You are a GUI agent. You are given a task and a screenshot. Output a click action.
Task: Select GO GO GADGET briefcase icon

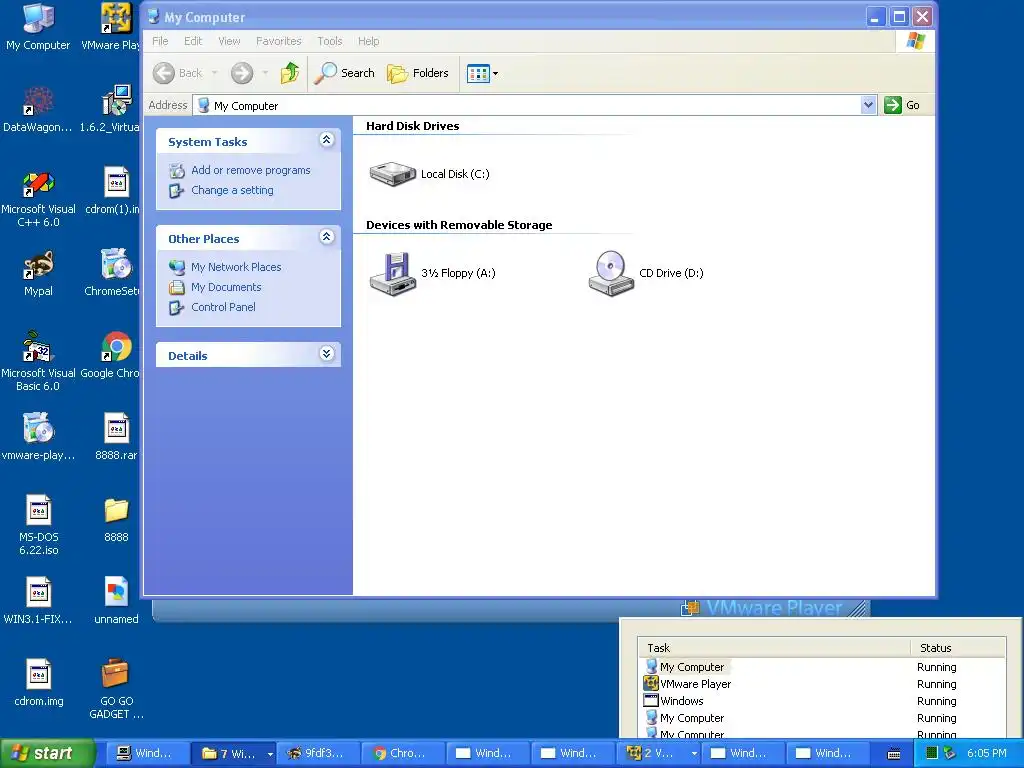click(x=116, y=690)
